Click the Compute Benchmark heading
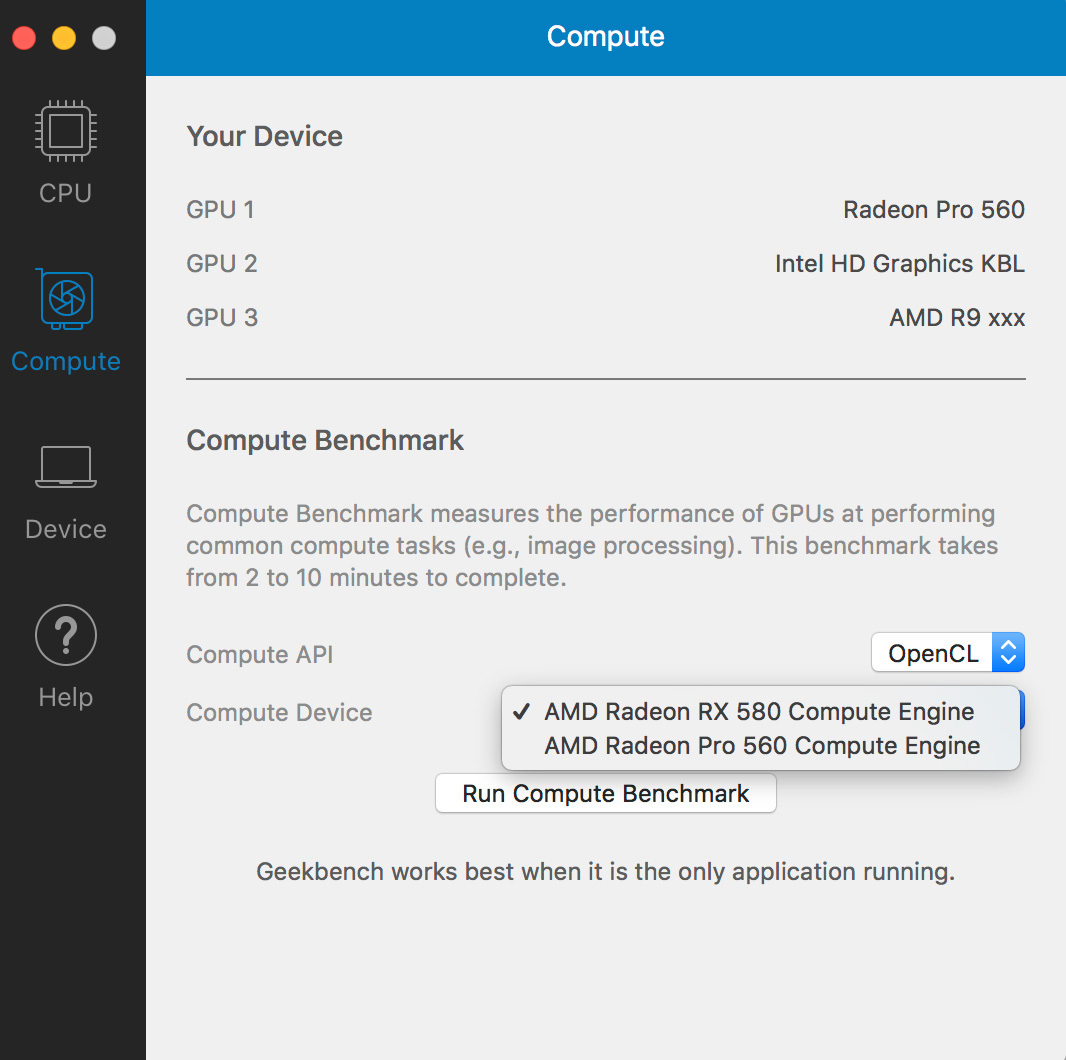This screenshot has width=1066, height=1060. click(325, 440)
